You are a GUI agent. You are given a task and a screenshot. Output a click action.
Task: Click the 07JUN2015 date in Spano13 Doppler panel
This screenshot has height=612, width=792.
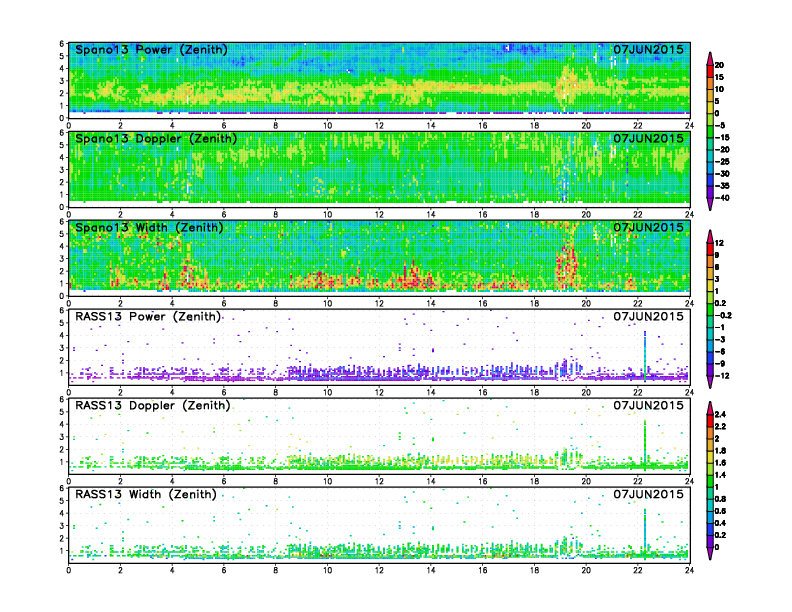tap(648, 138)
